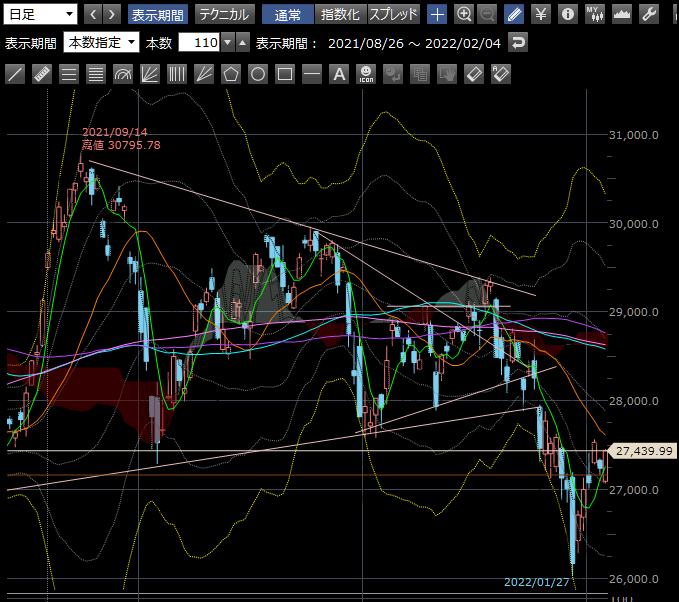Select the text annotation 'A' tool
Image resolution: width=679 pixels, height=602 pixels.
339,74
